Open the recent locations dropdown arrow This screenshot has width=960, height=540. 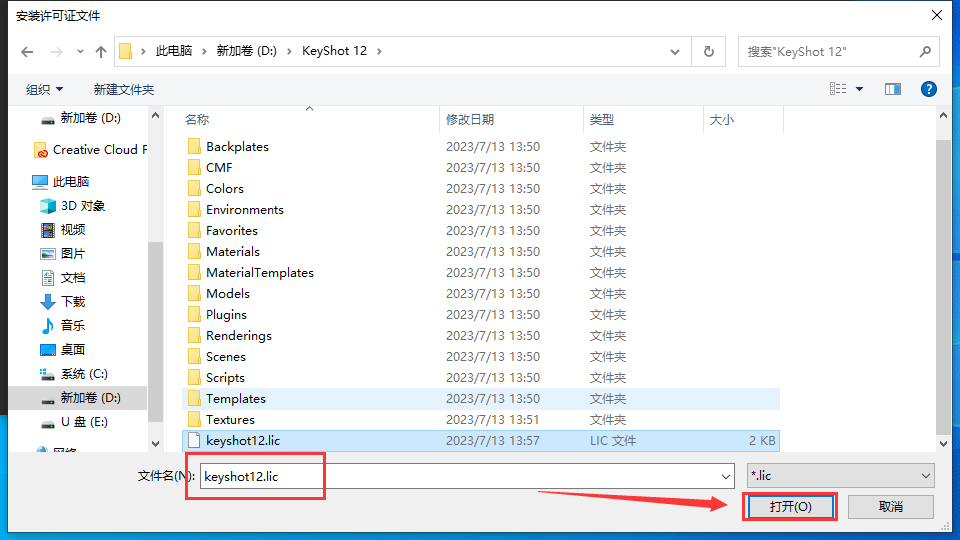click(80, 52)
